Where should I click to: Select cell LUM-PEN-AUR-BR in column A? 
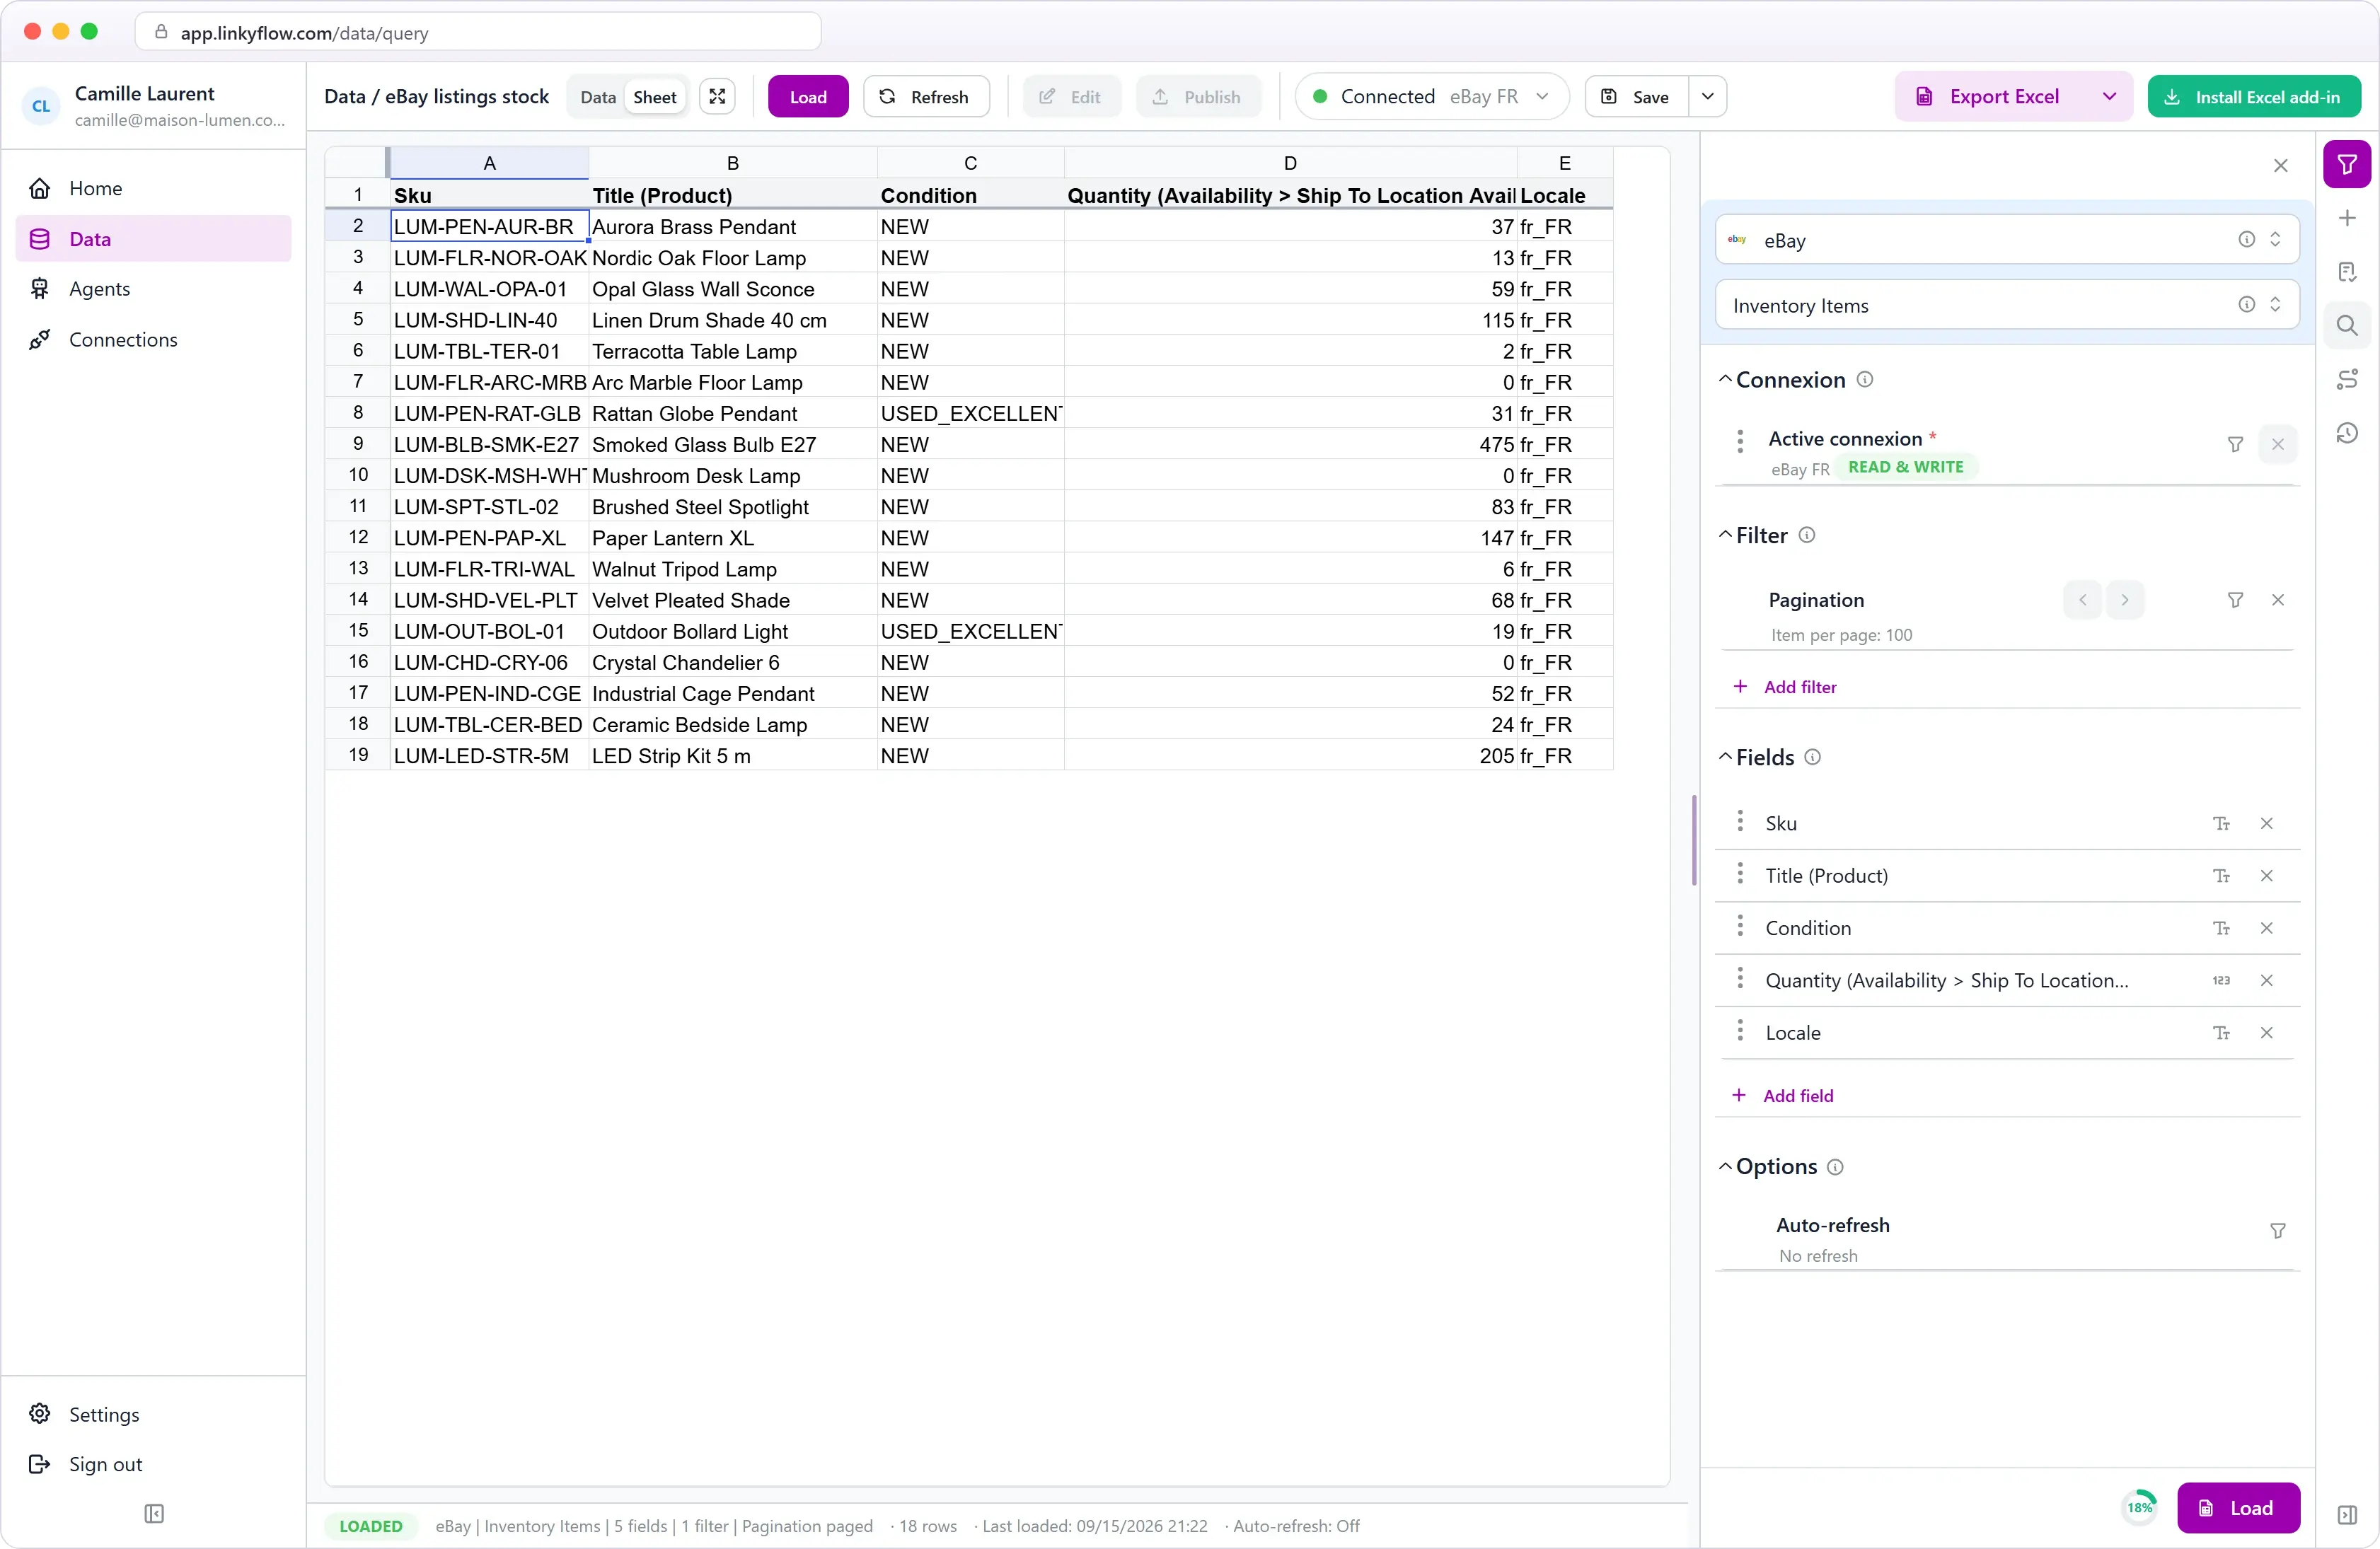489,227
